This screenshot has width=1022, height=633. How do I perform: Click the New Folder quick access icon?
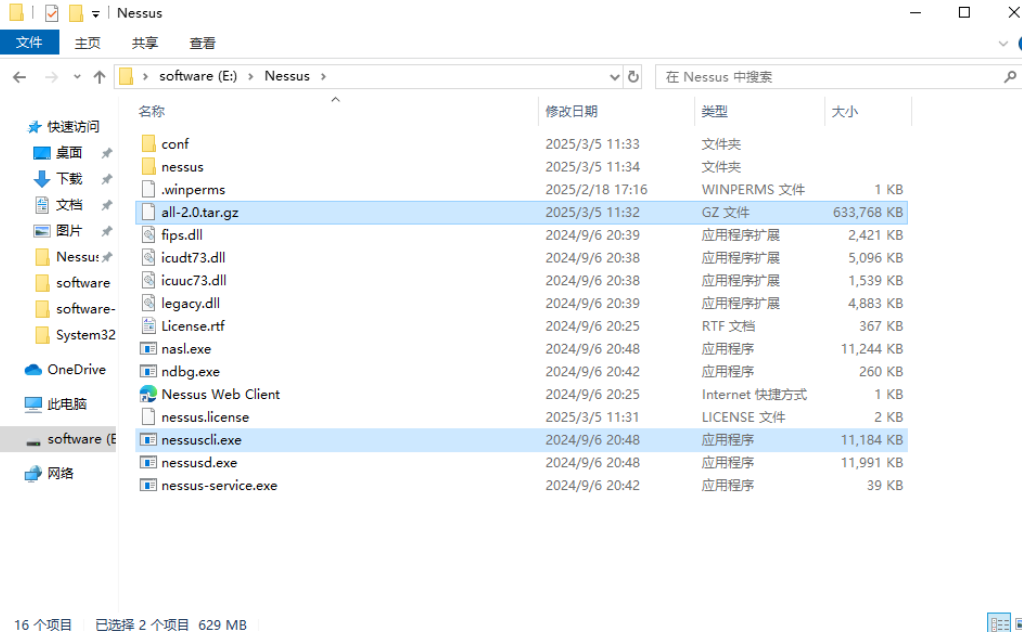tap(76, 12)
